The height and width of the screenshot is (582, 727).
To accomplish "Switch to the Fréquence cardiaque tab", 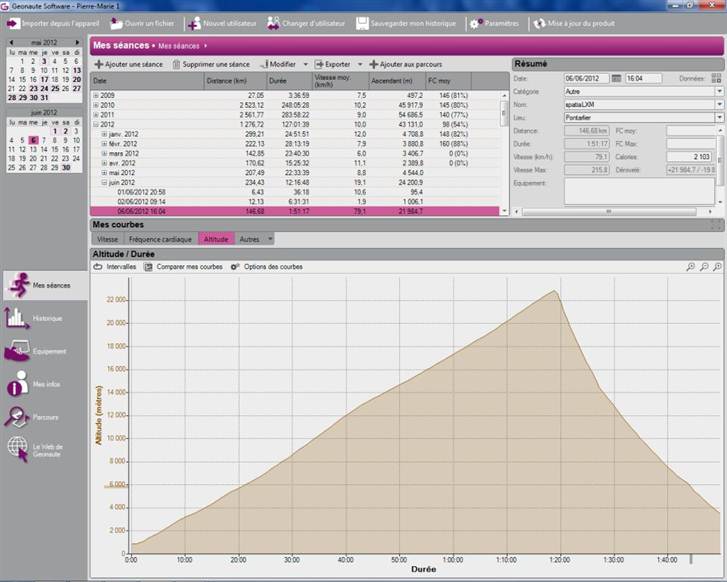I will tap(160, 239).
